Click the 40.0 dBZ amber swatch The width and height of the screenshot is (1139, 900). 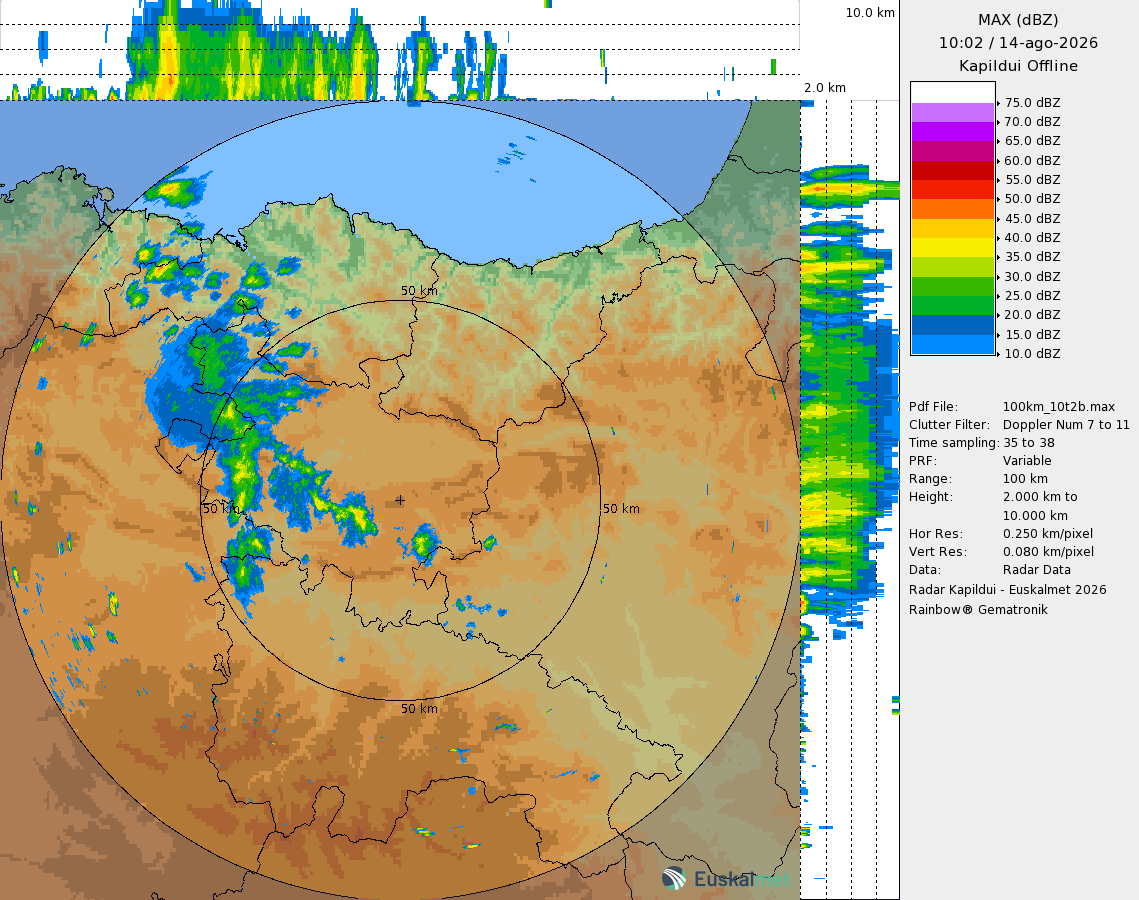pos(952,228)
